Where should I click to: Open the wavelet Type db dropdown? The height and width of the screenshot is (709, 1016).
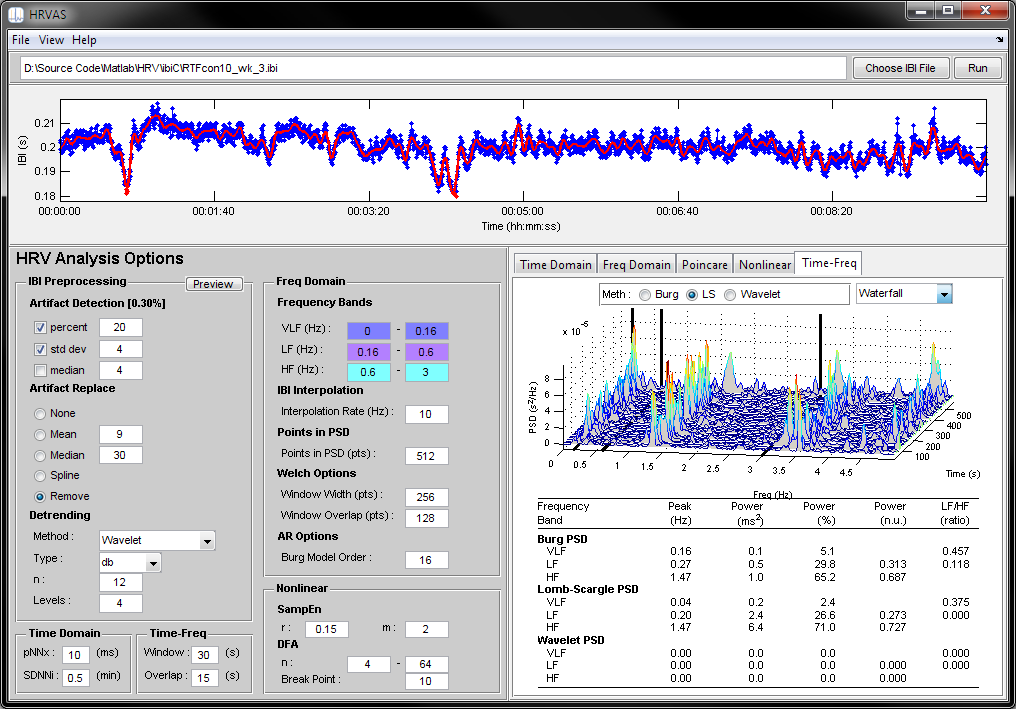pyautogui.click(x=153, y=563)
